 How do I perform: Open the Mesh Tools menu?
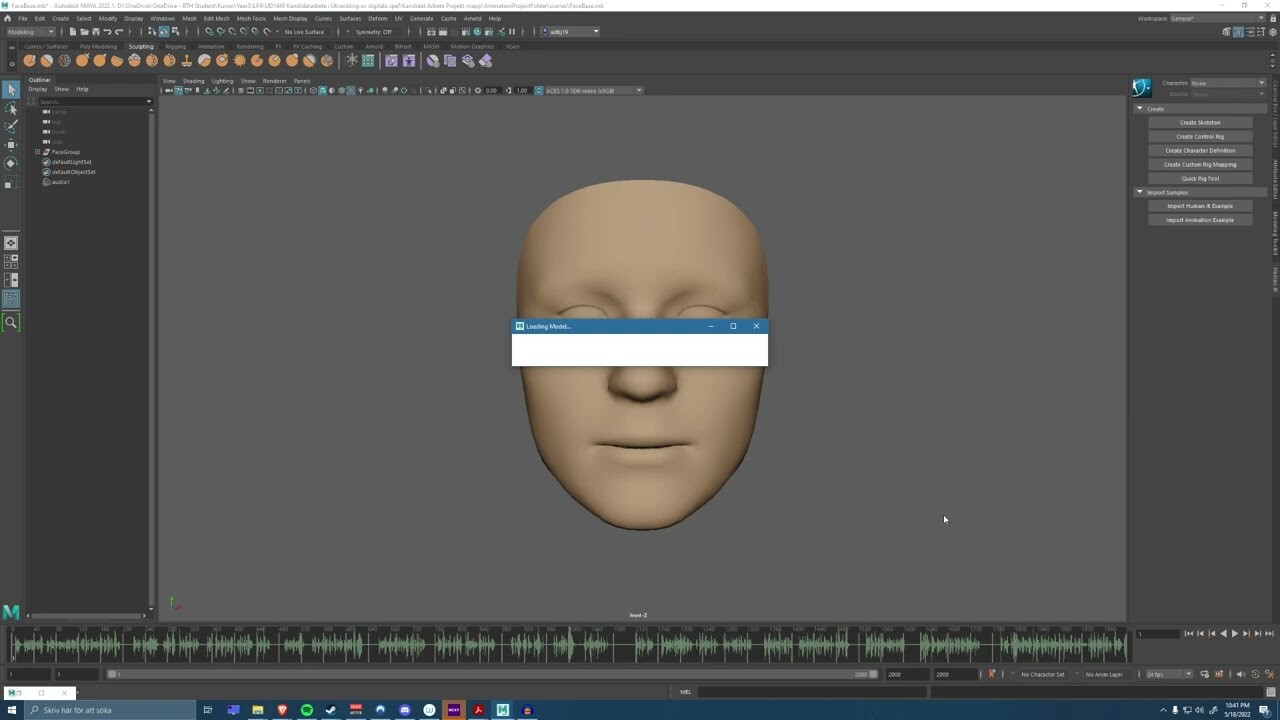click(251, 18)
